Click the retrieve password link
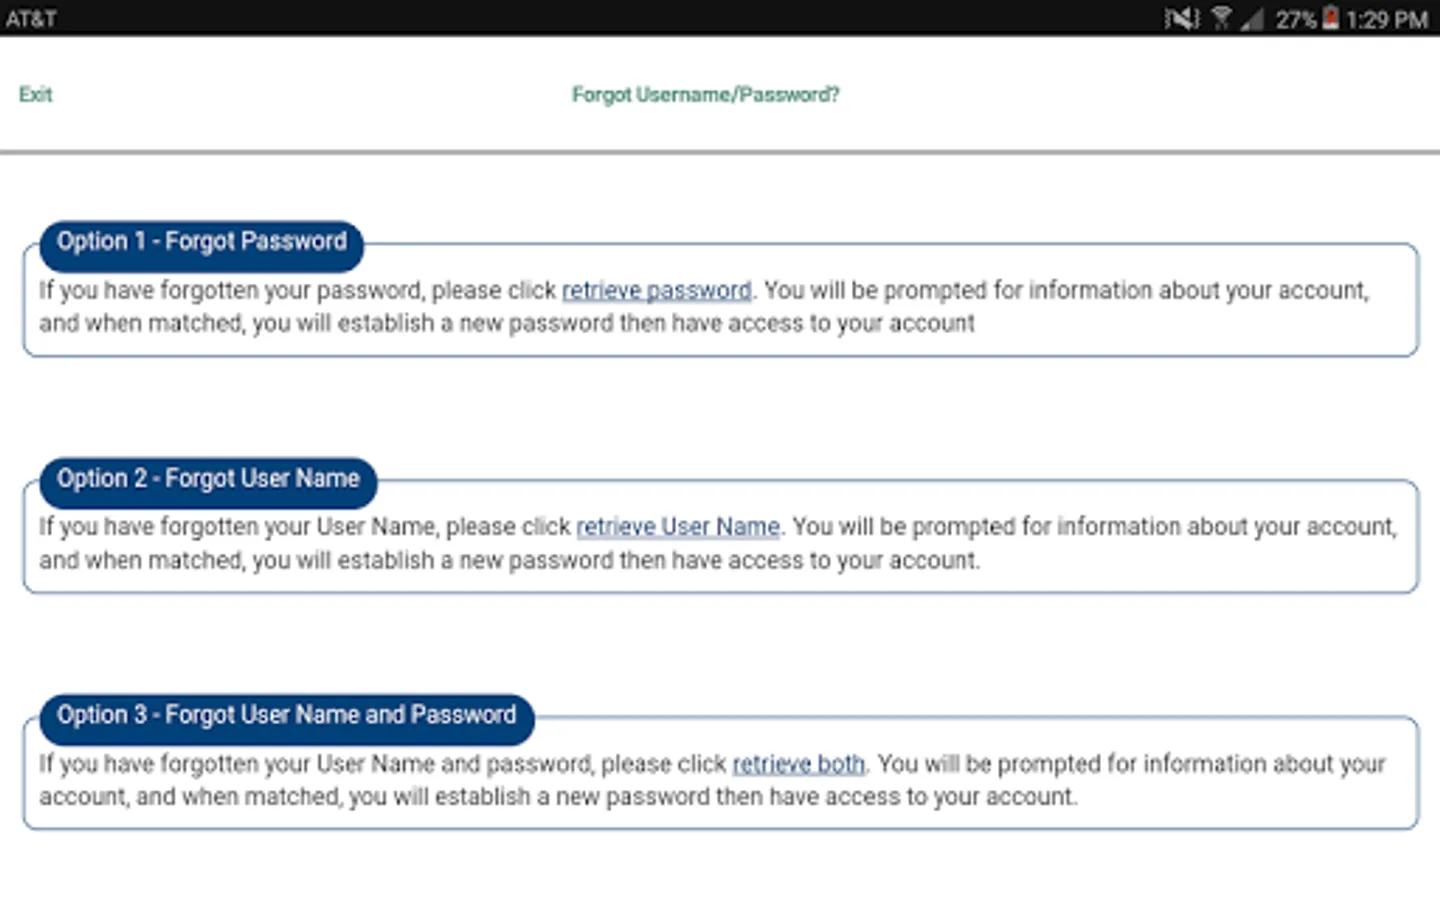Image resolution: width=1440 pixels, height=900 pixels. (x=656, y=290)
